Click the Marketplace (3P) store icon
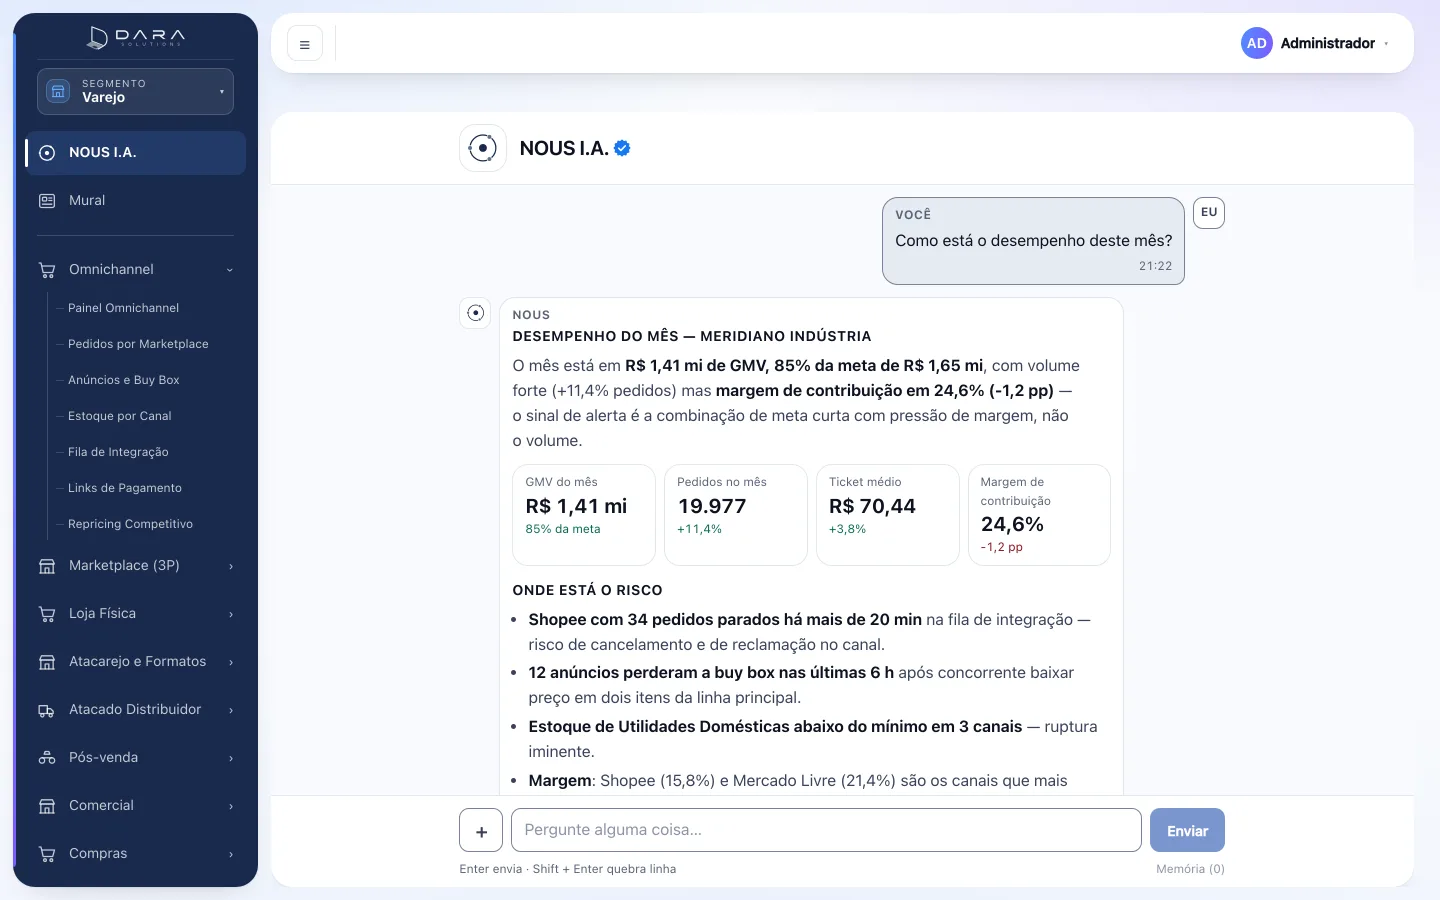1440x900 pixels. point(47,566)
